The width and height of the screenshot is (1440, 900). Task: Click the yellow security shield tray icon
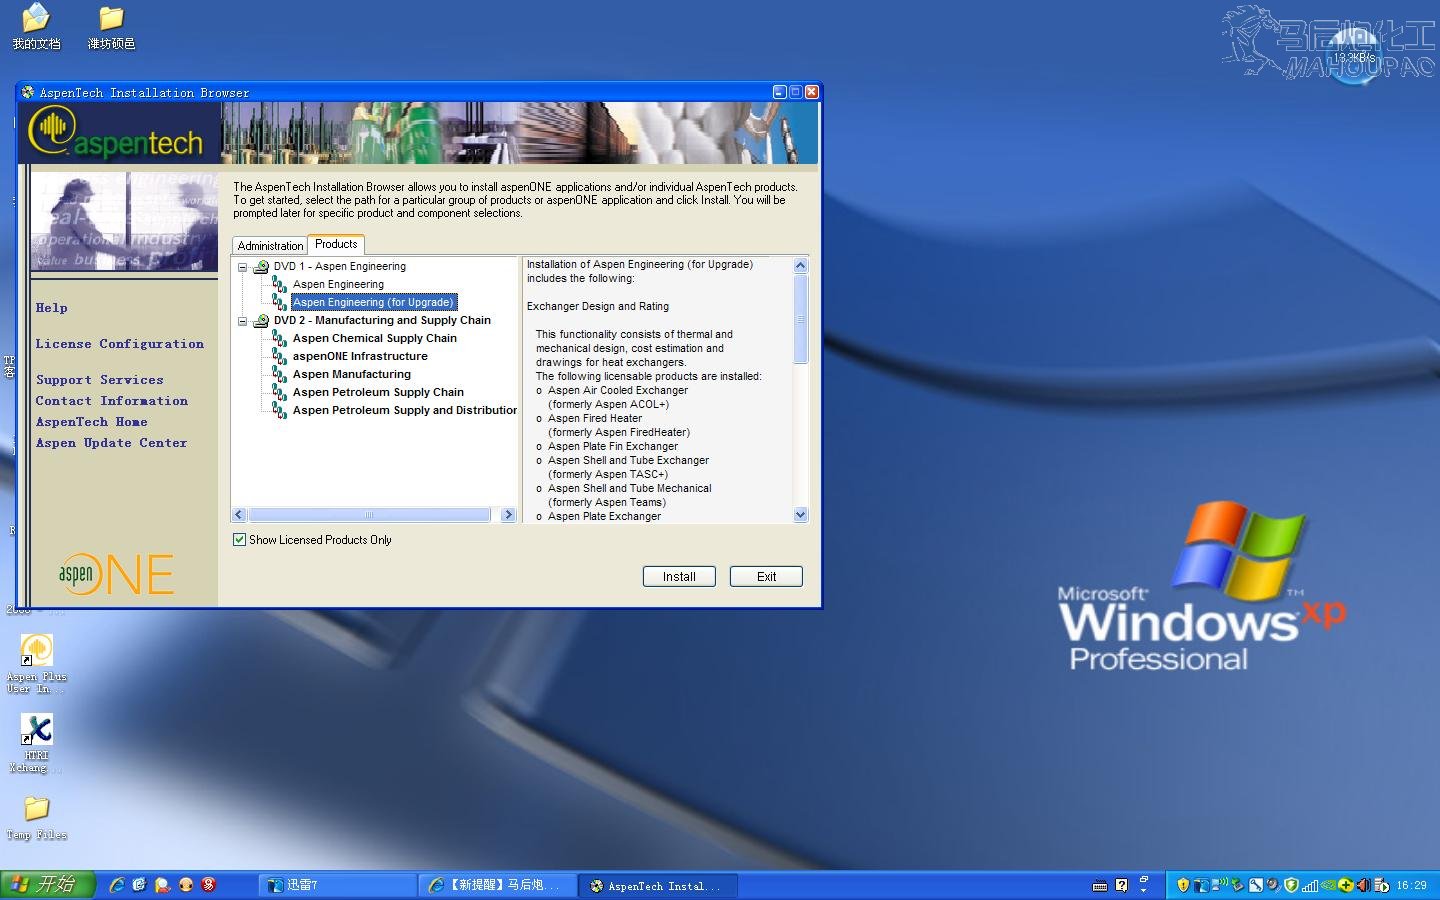(x=1183, y=885)
